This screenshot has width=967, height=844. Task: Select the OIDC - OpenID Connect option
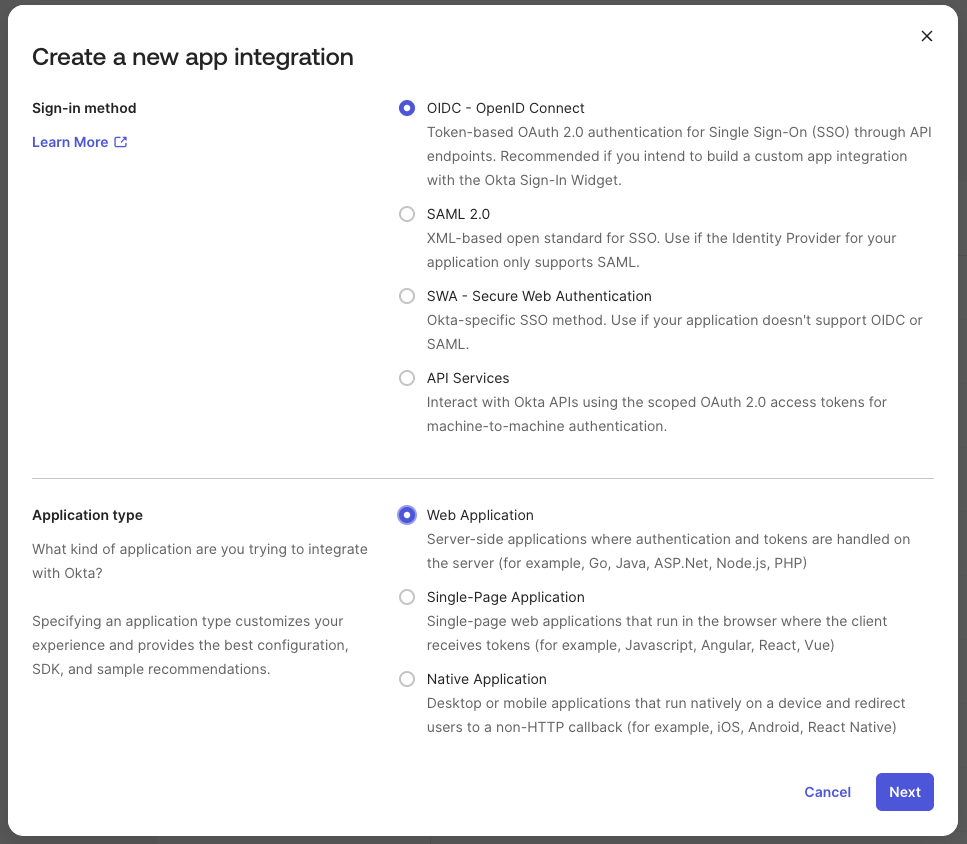point(407,107)
